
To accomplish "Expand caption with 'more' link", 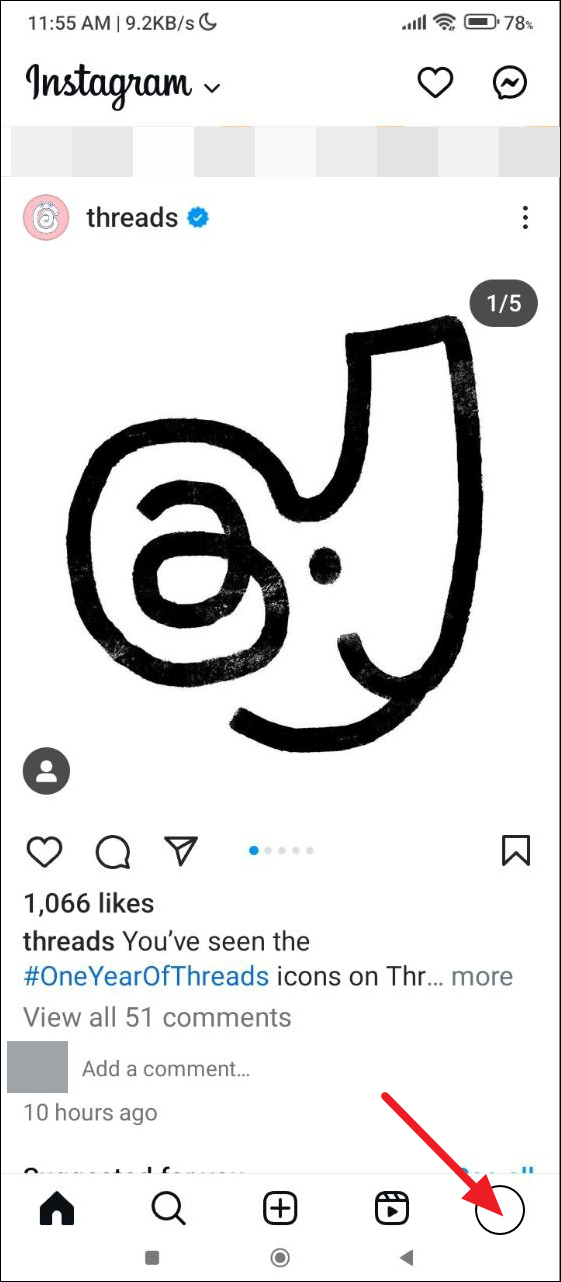I will coord(482,976).
